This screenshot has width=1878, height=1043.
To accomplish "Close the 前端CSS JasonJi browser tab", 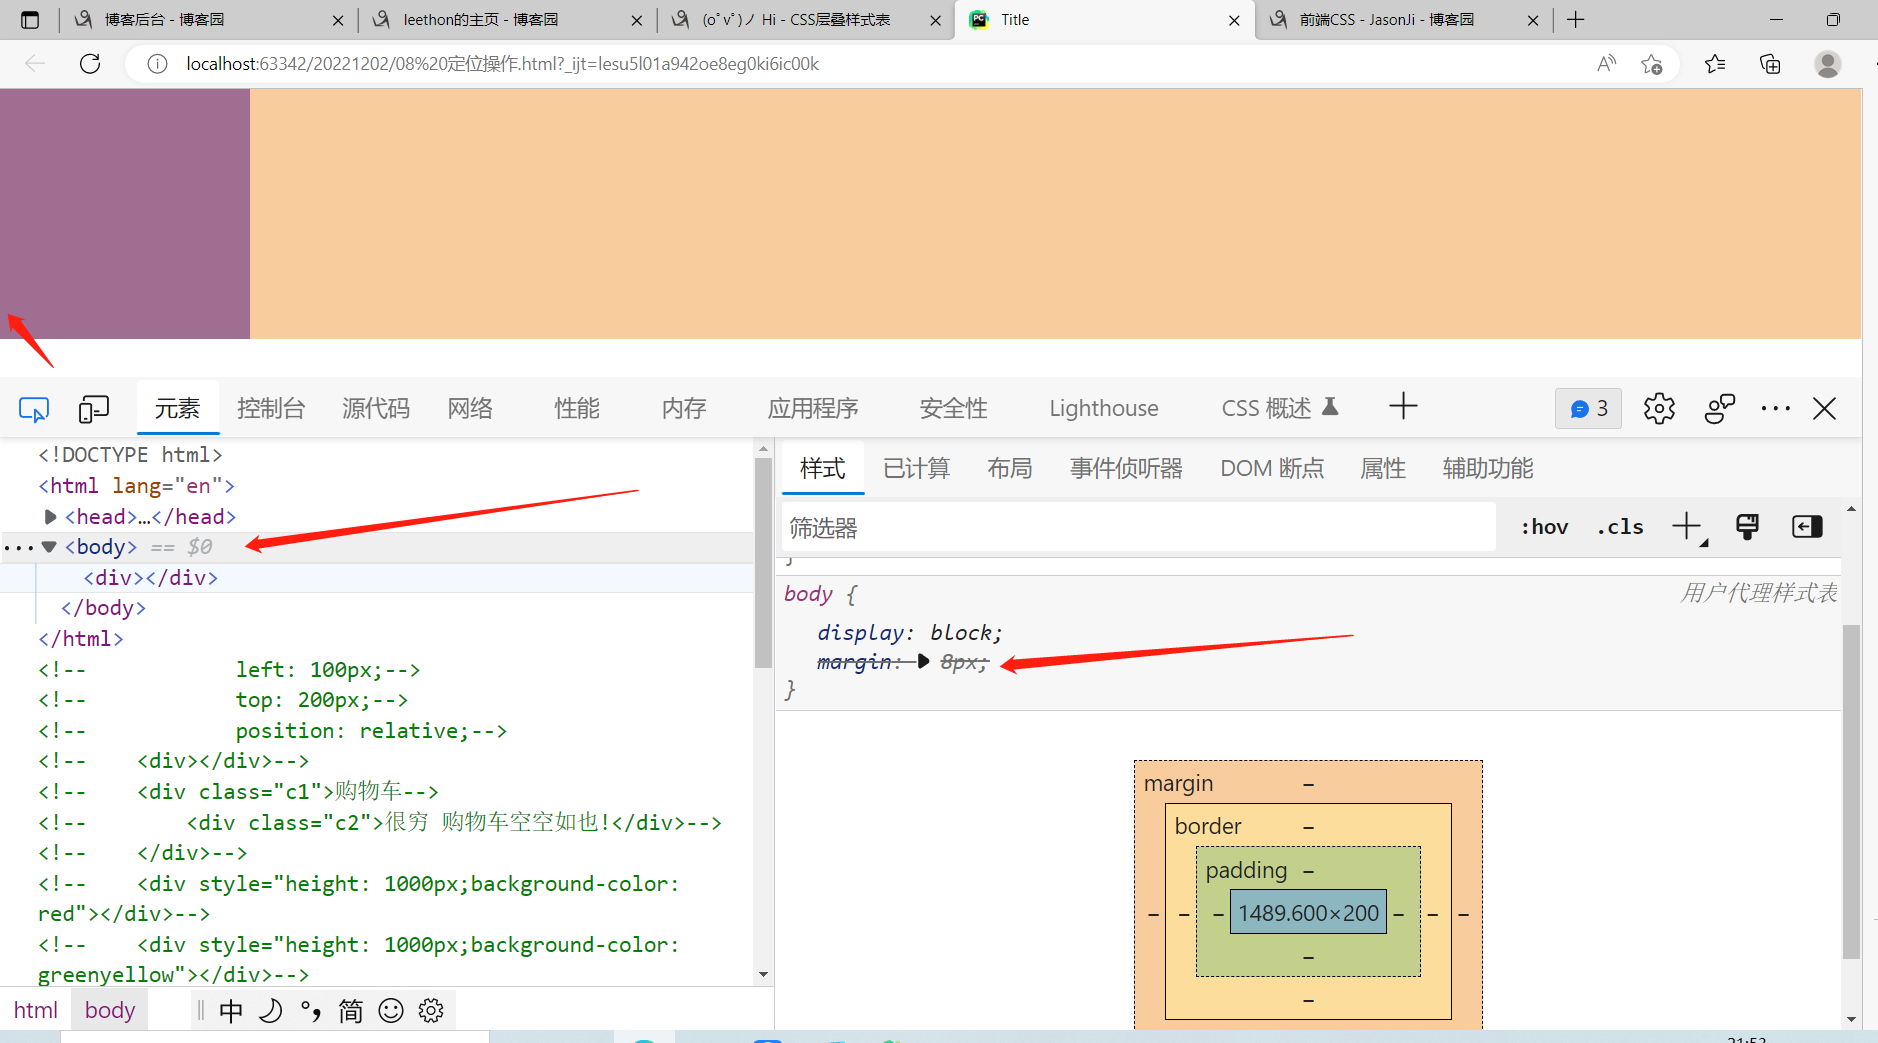I will coord(1533,20).
